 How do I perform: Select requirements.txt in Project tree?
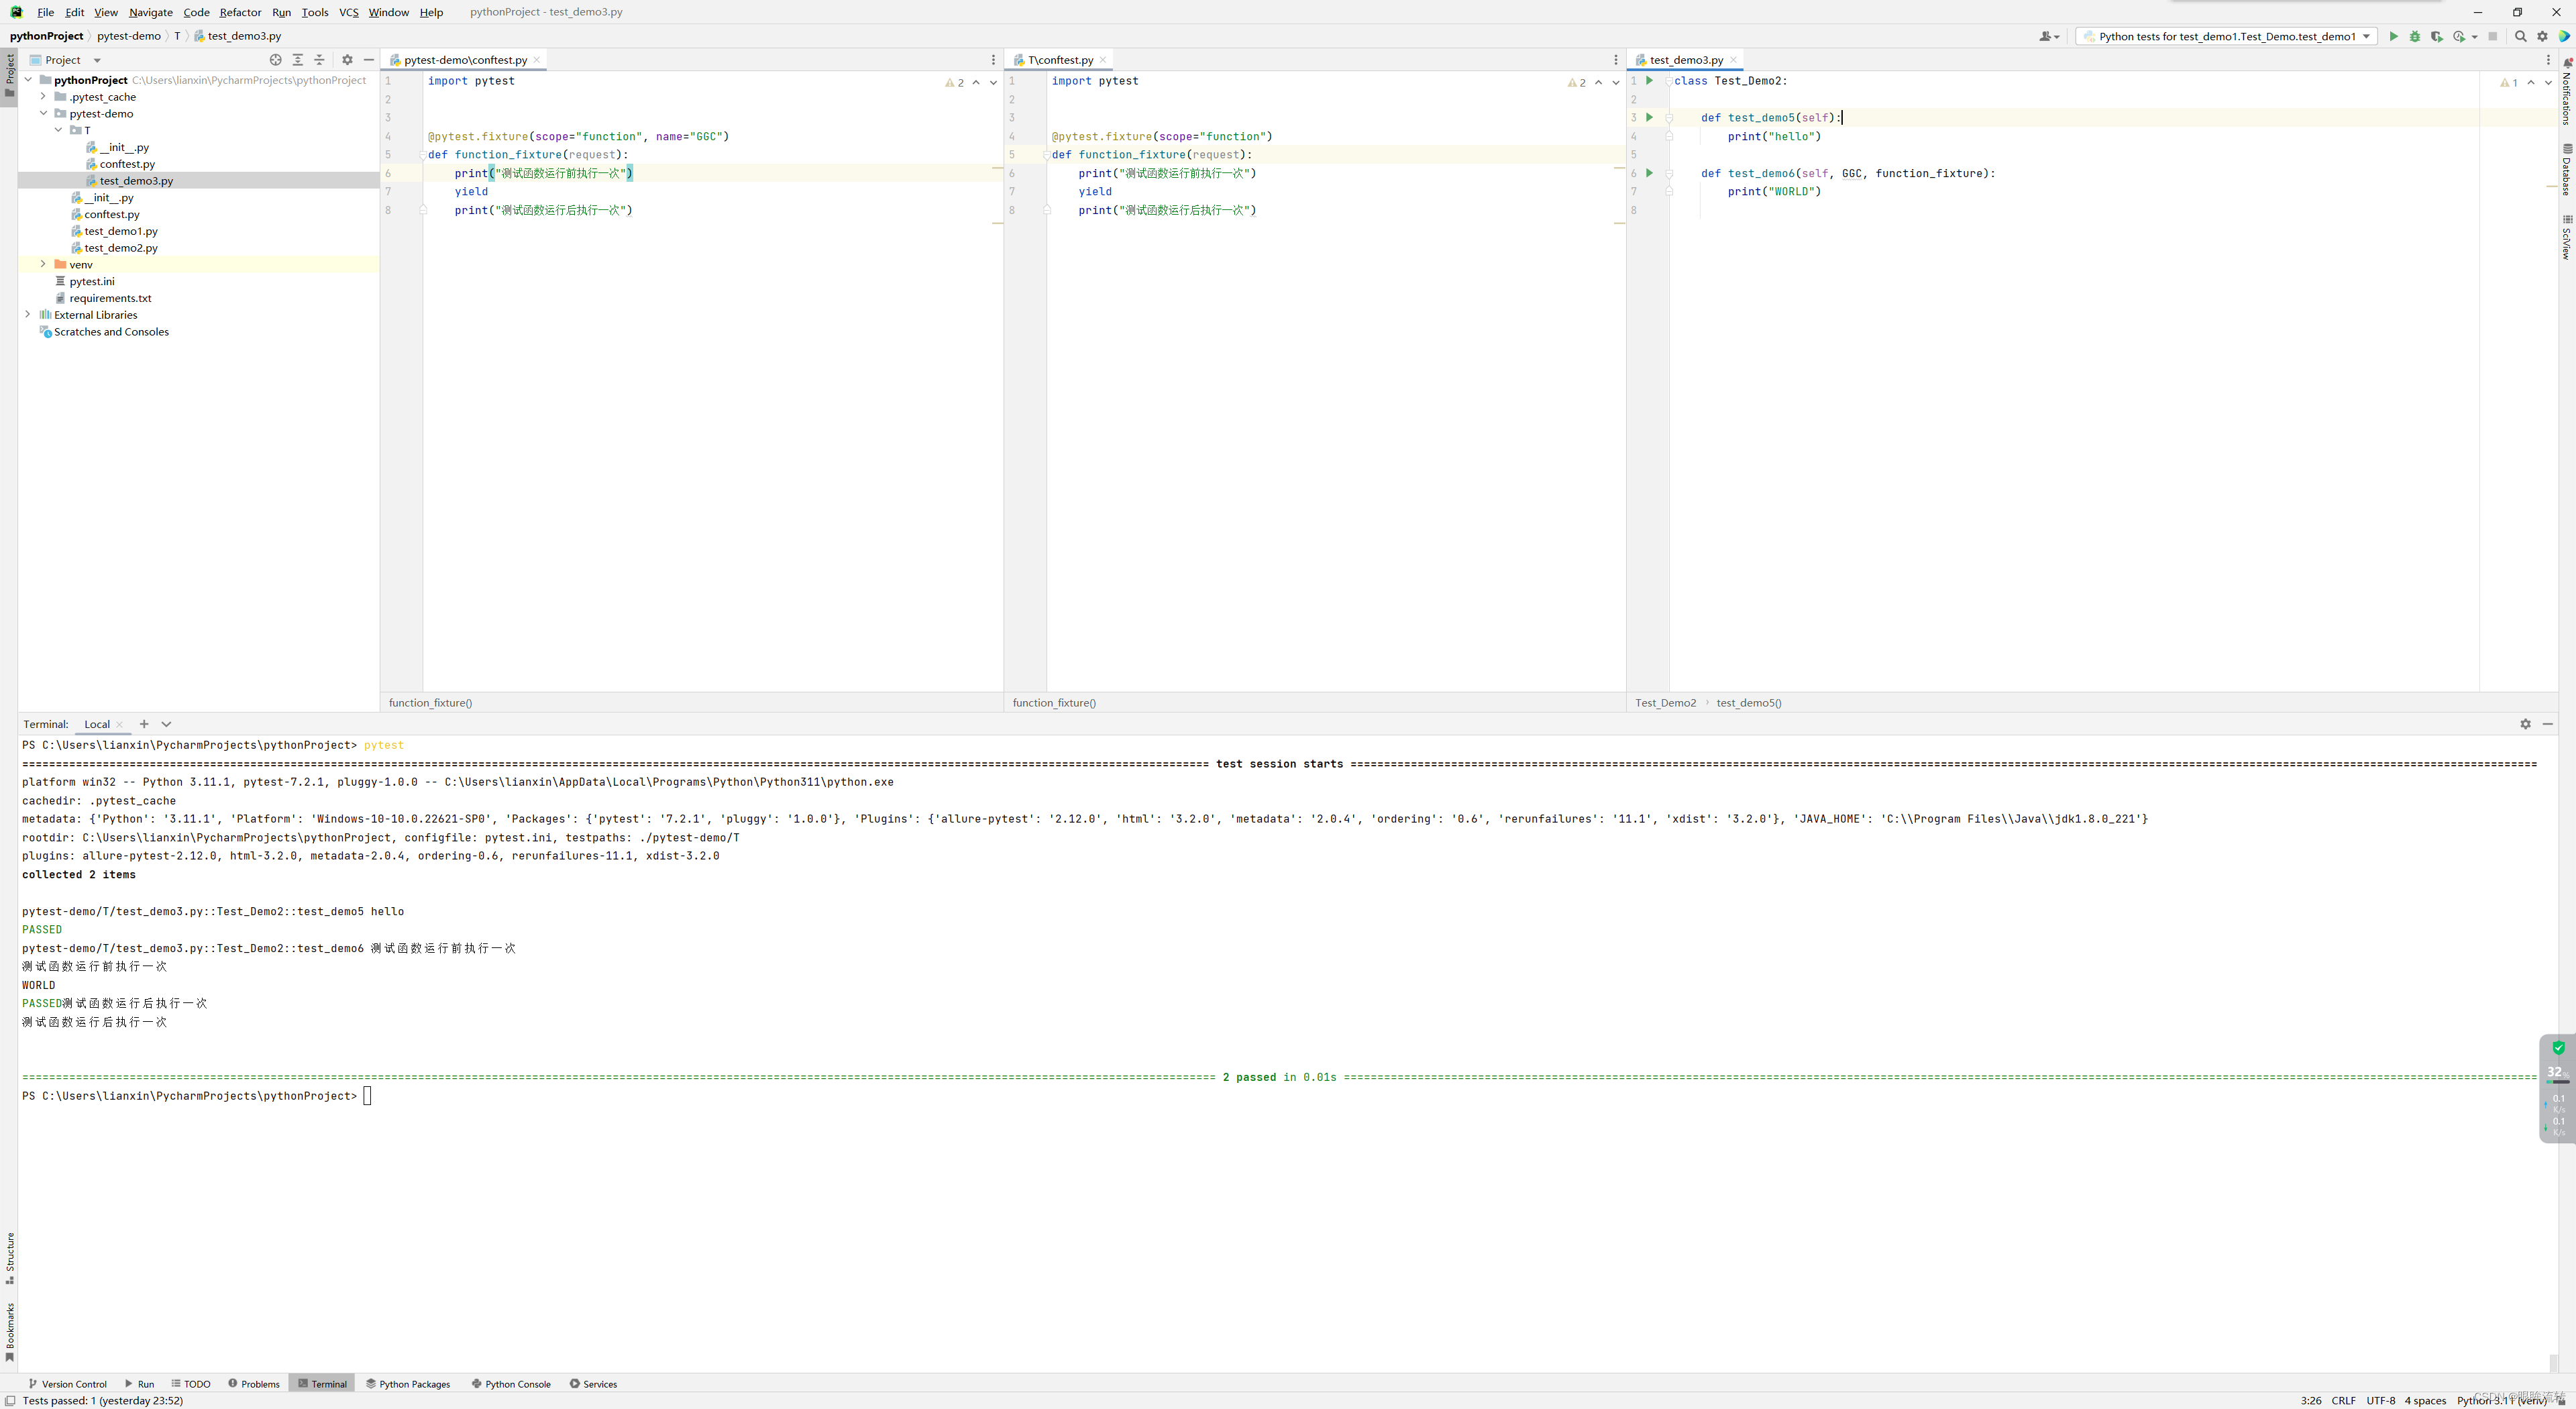110,298
